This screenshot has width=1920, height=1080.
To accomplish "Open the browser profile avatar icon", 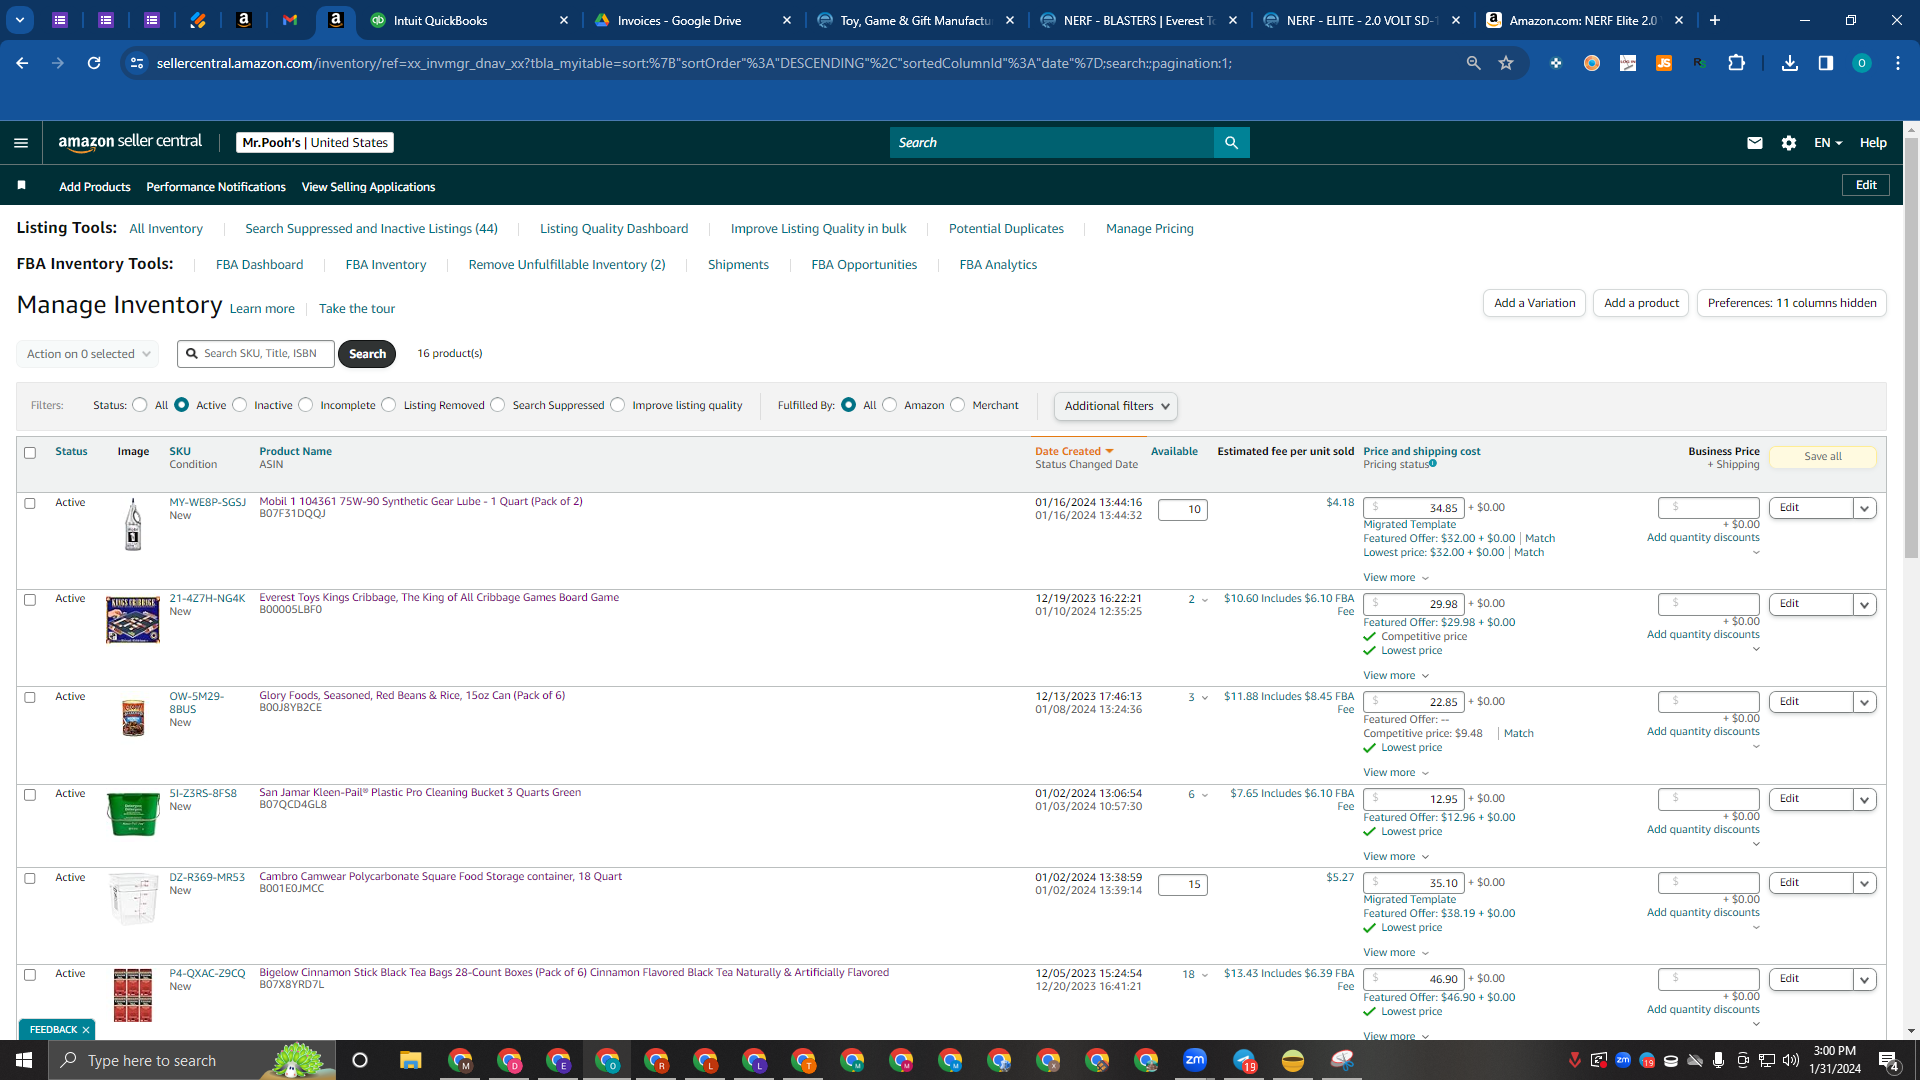I will coord(1862,63).
